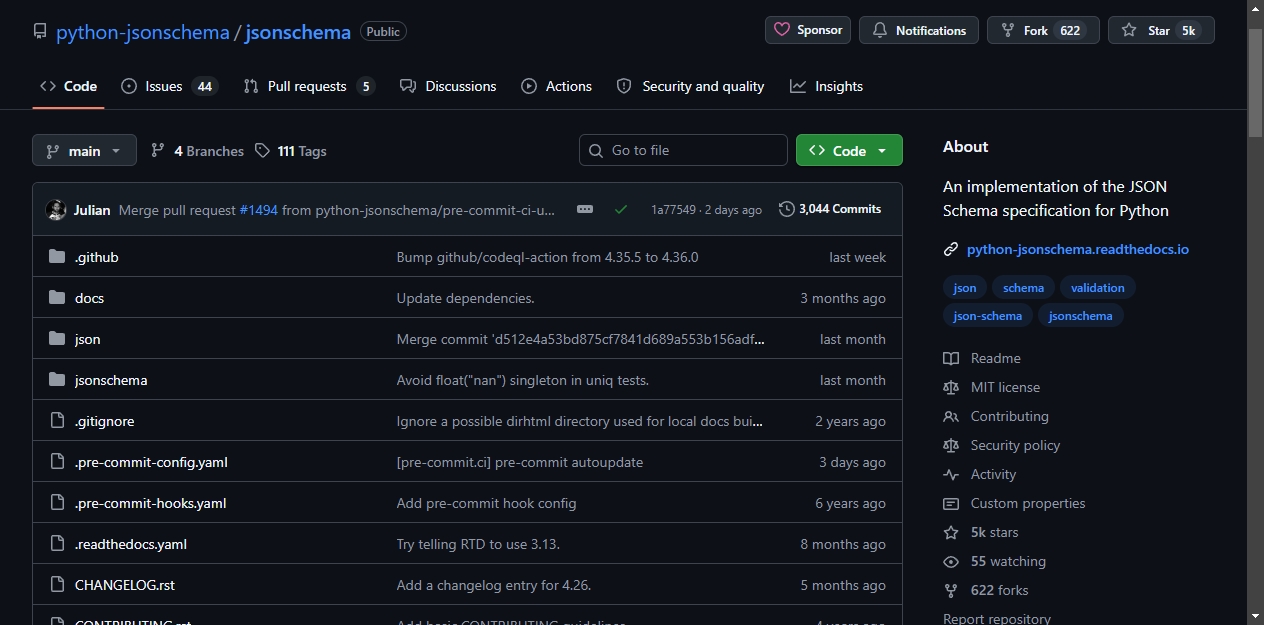This screenshot has height=625, width=1264.
Task: Click the Notifications button
Action: click(x=919, y=30)
